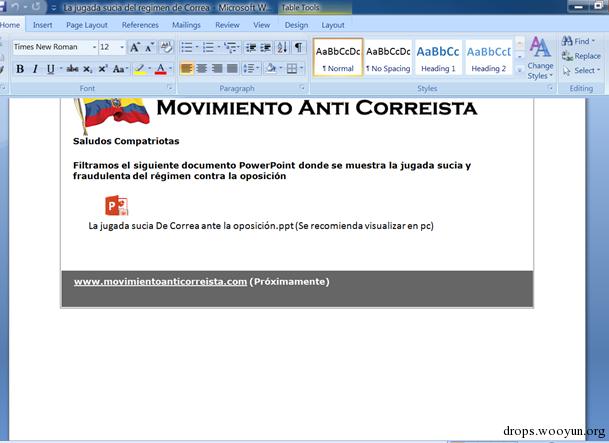This screenshot has height=443, width=609.
Task: Toggle Italic formatting button
Action: tap(35, 69)
